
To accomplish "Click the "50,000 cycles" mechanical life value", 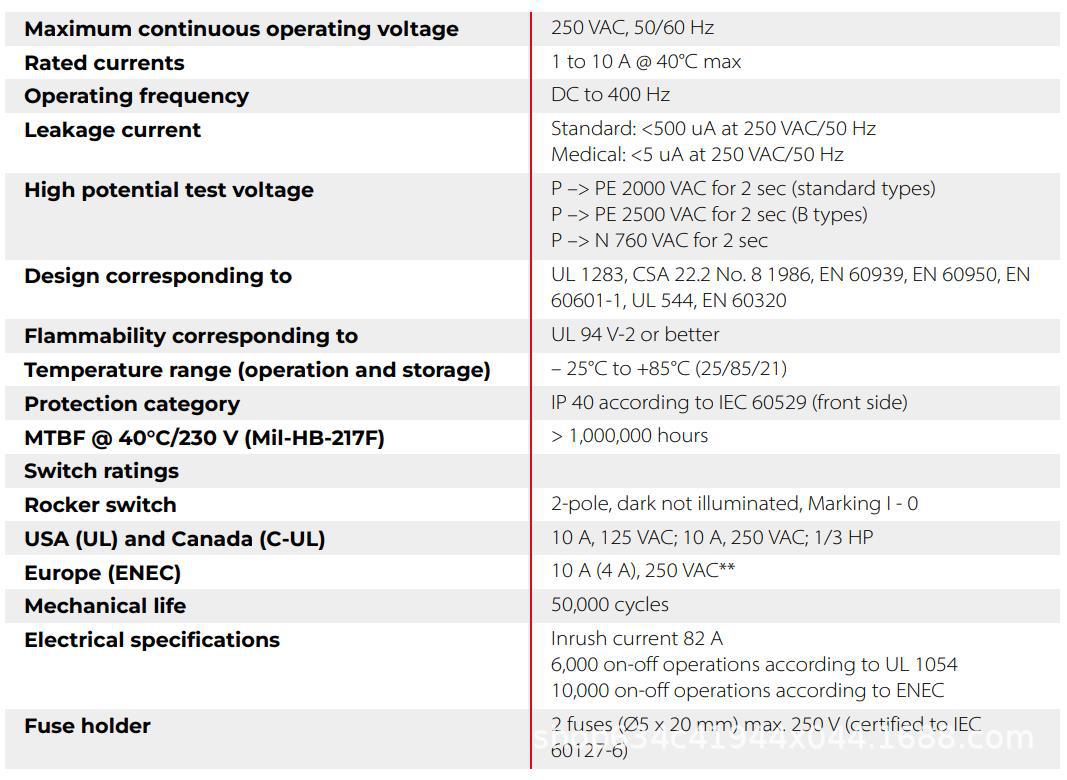I will point(610,604).
